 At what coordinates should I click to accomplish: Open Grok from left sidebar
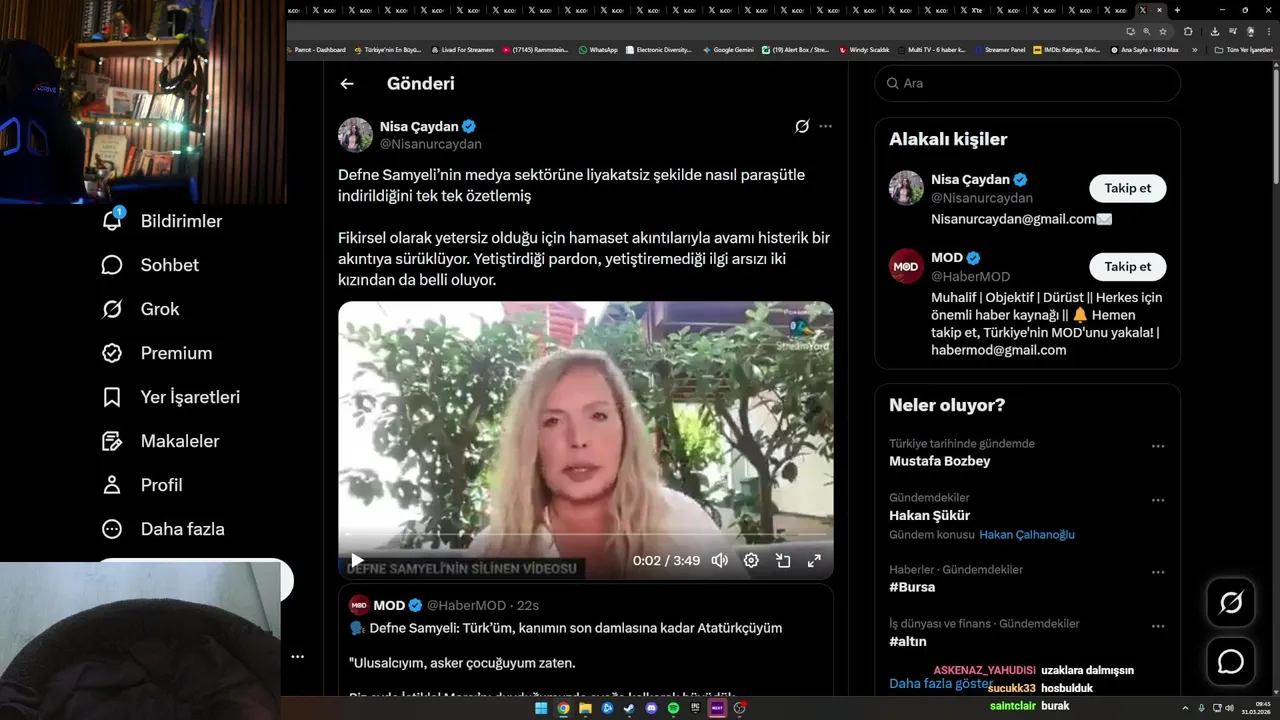(140, 309)
